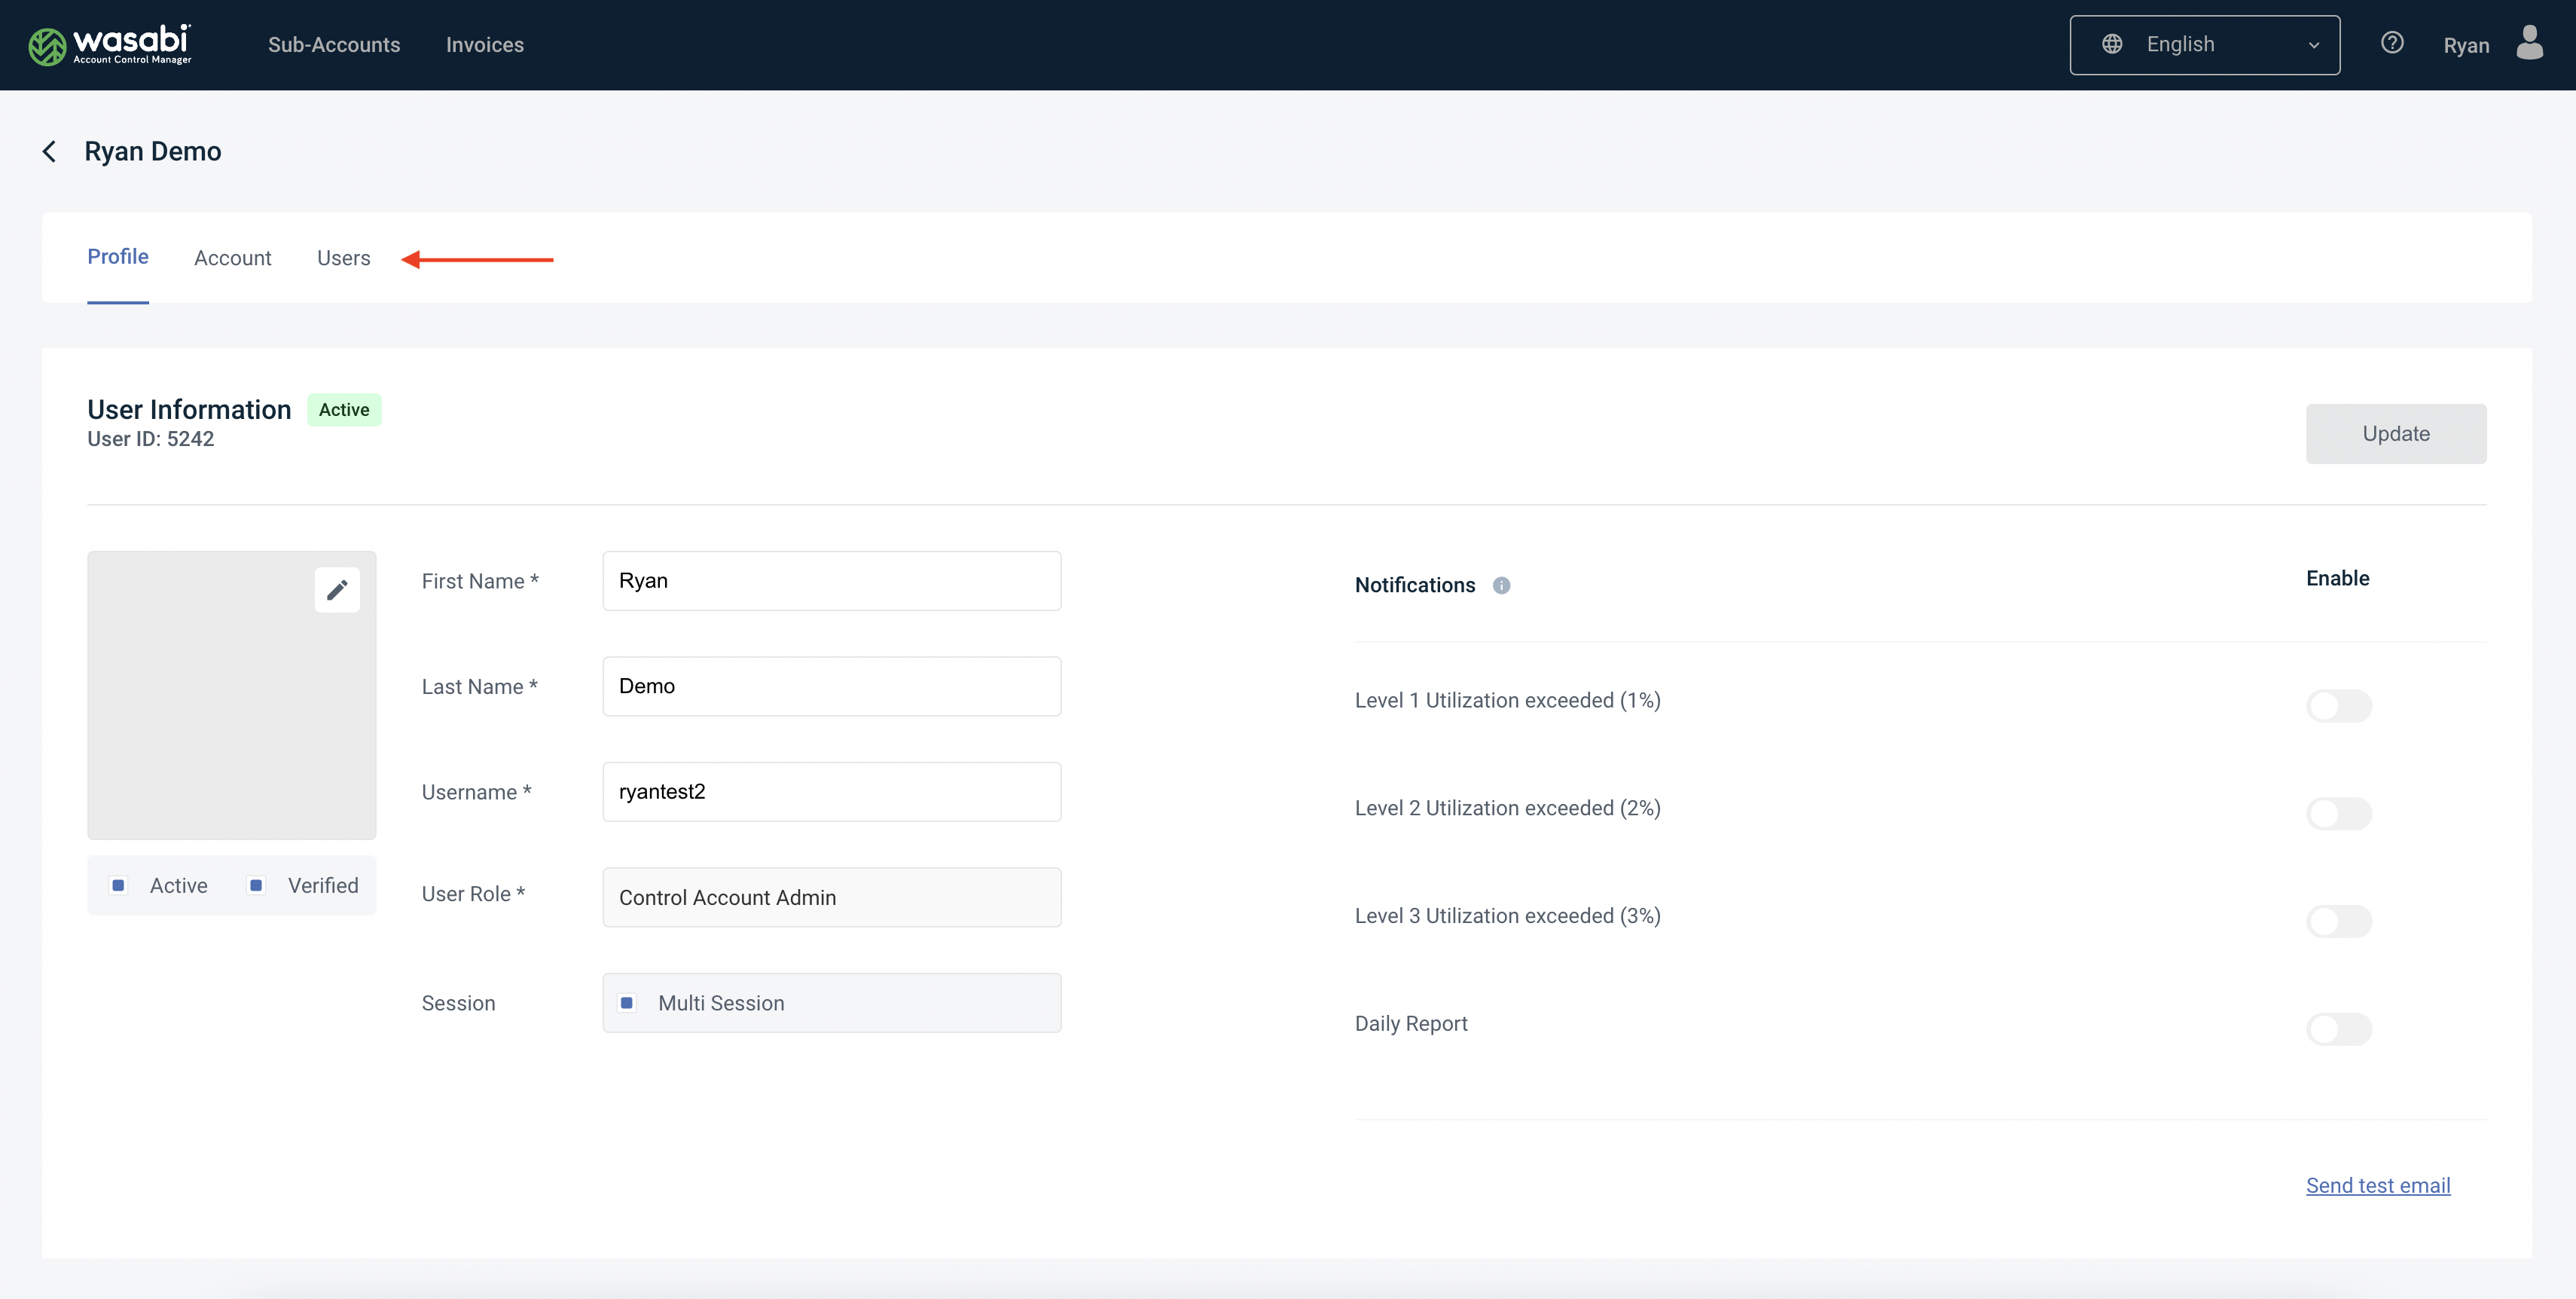This screenshot has height=1299, width=2576.
Task: Click the Update button
Action: [2395, 432]
